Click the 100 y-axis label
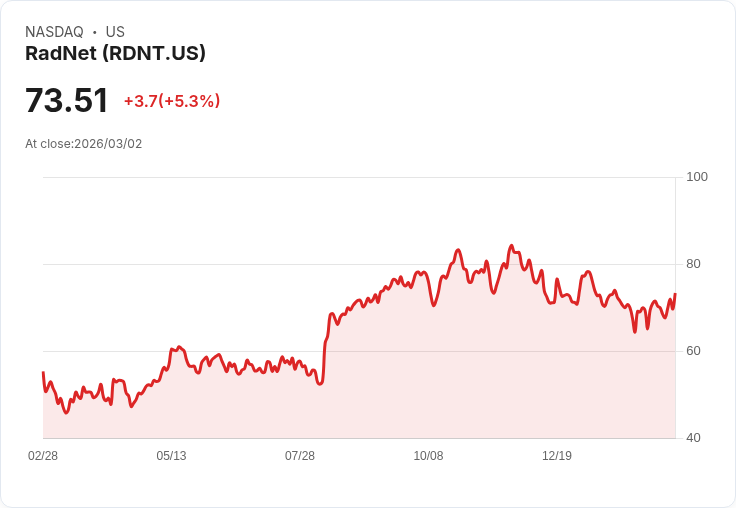The height and width of the screenshot is (508, 736). point(697,177)
